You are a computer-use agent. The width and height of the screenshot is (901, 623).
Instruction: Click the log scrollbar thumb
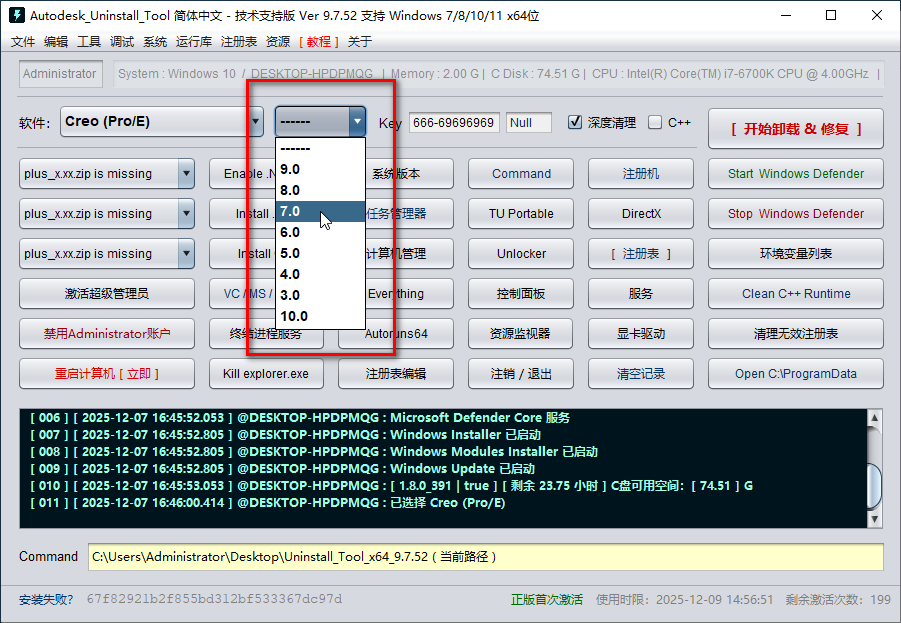click(x=874, y=486)
